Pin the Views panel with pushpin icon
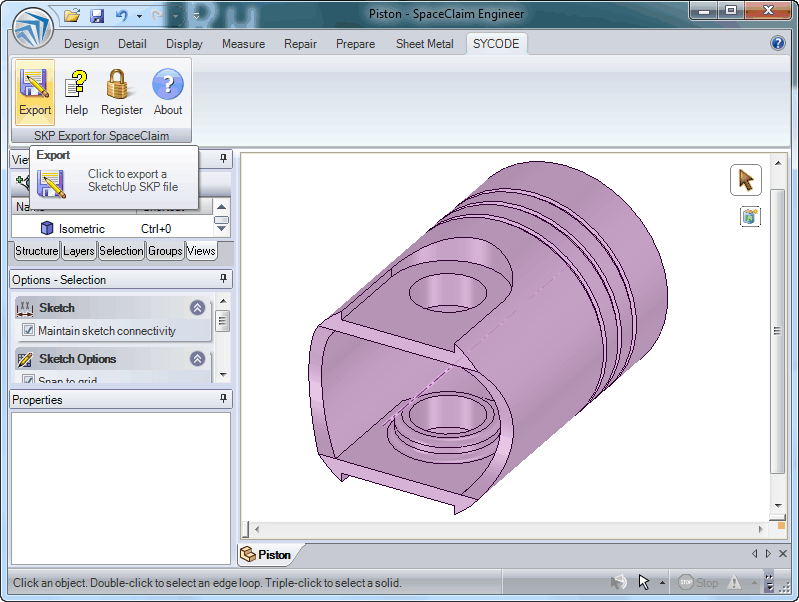The image size is (799, 602). 223,158
